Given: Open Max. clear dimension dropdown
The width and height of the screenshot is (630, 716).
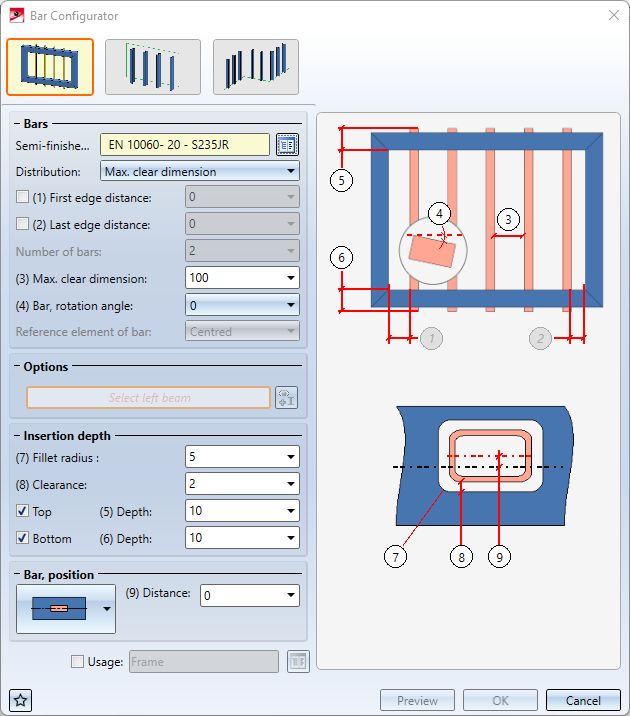Looking at the screenshot, I should point(291,278).
